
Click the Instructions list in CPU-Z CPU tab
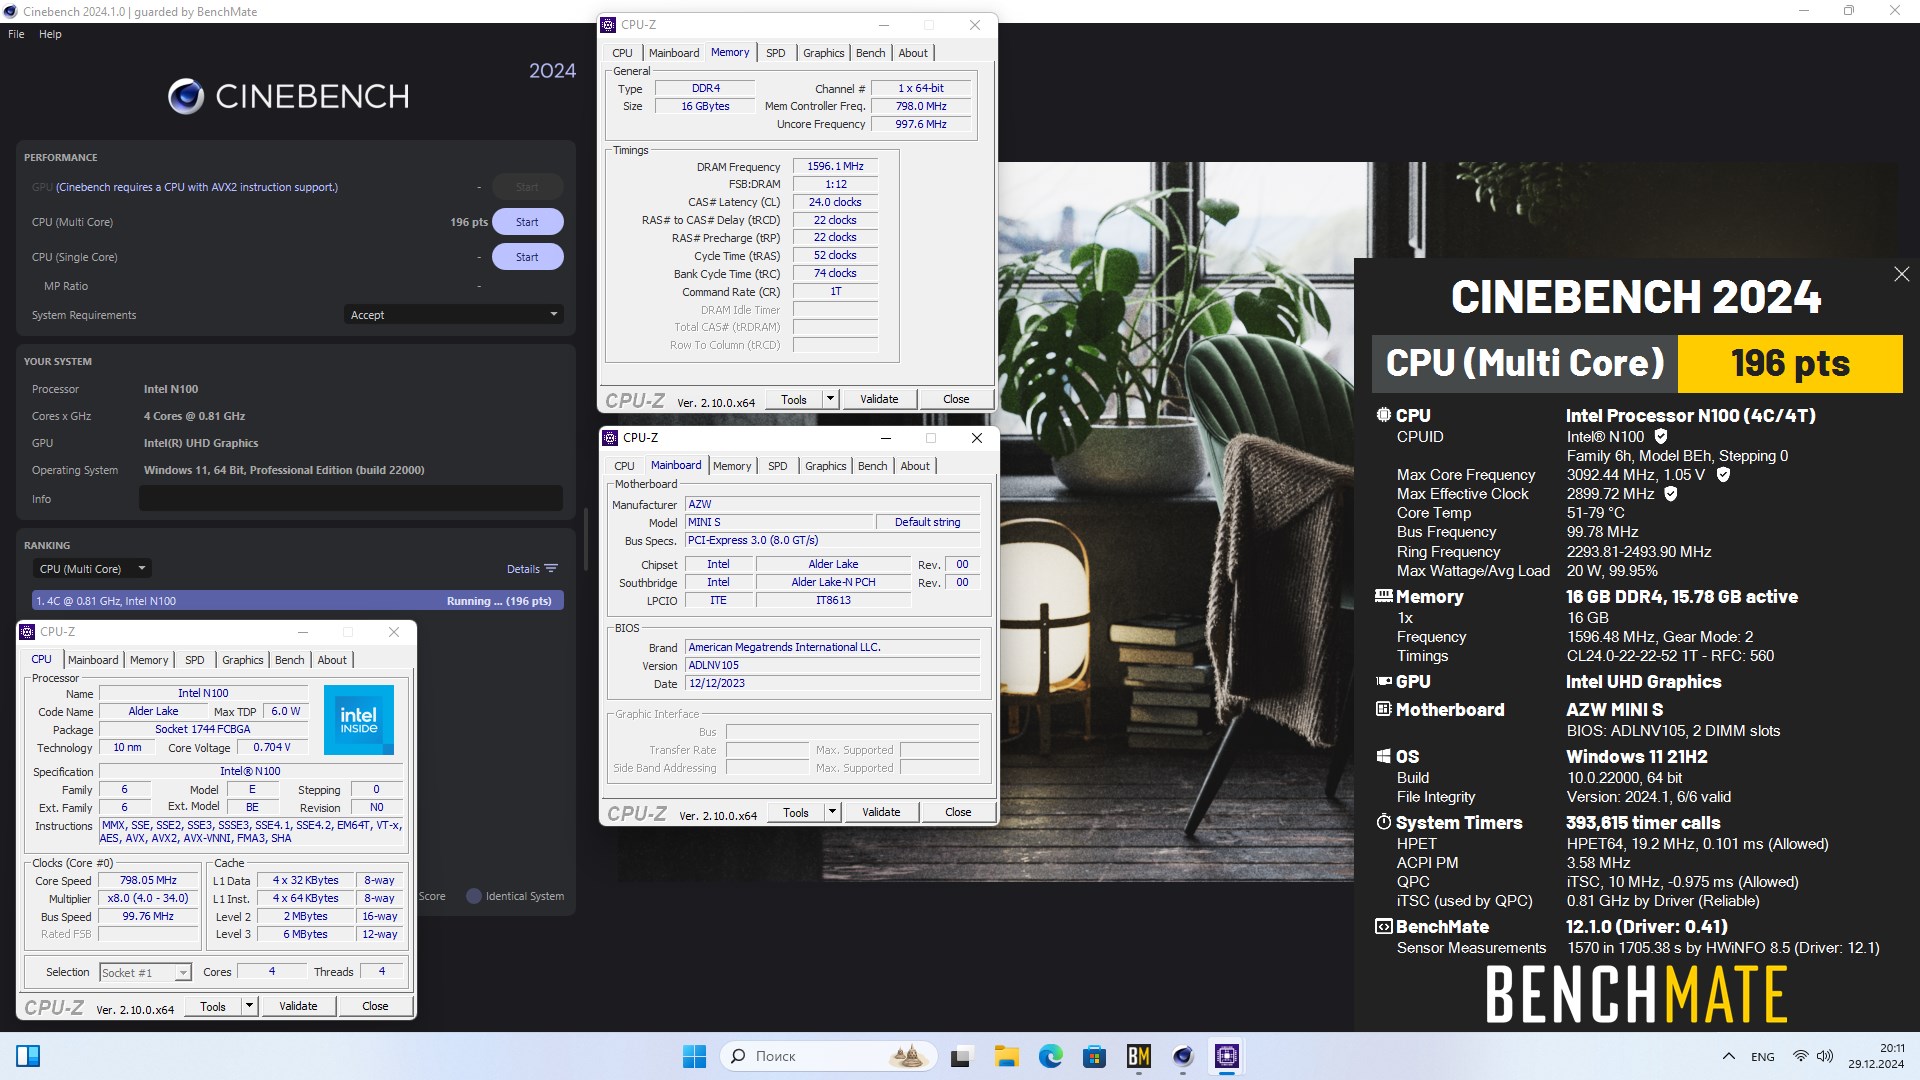click(x=251, y=832)
